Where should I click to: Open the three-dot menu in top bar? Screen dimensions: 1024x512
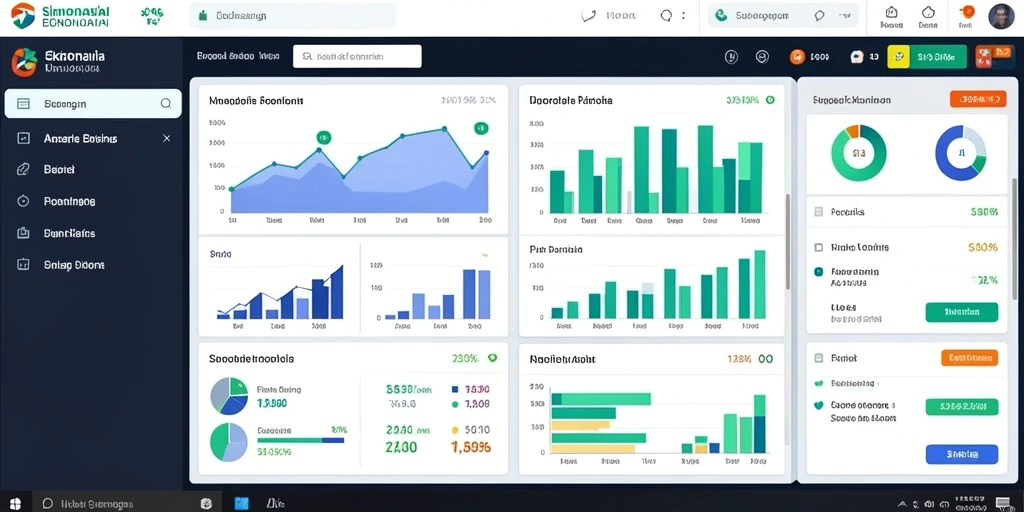point(683,16)
